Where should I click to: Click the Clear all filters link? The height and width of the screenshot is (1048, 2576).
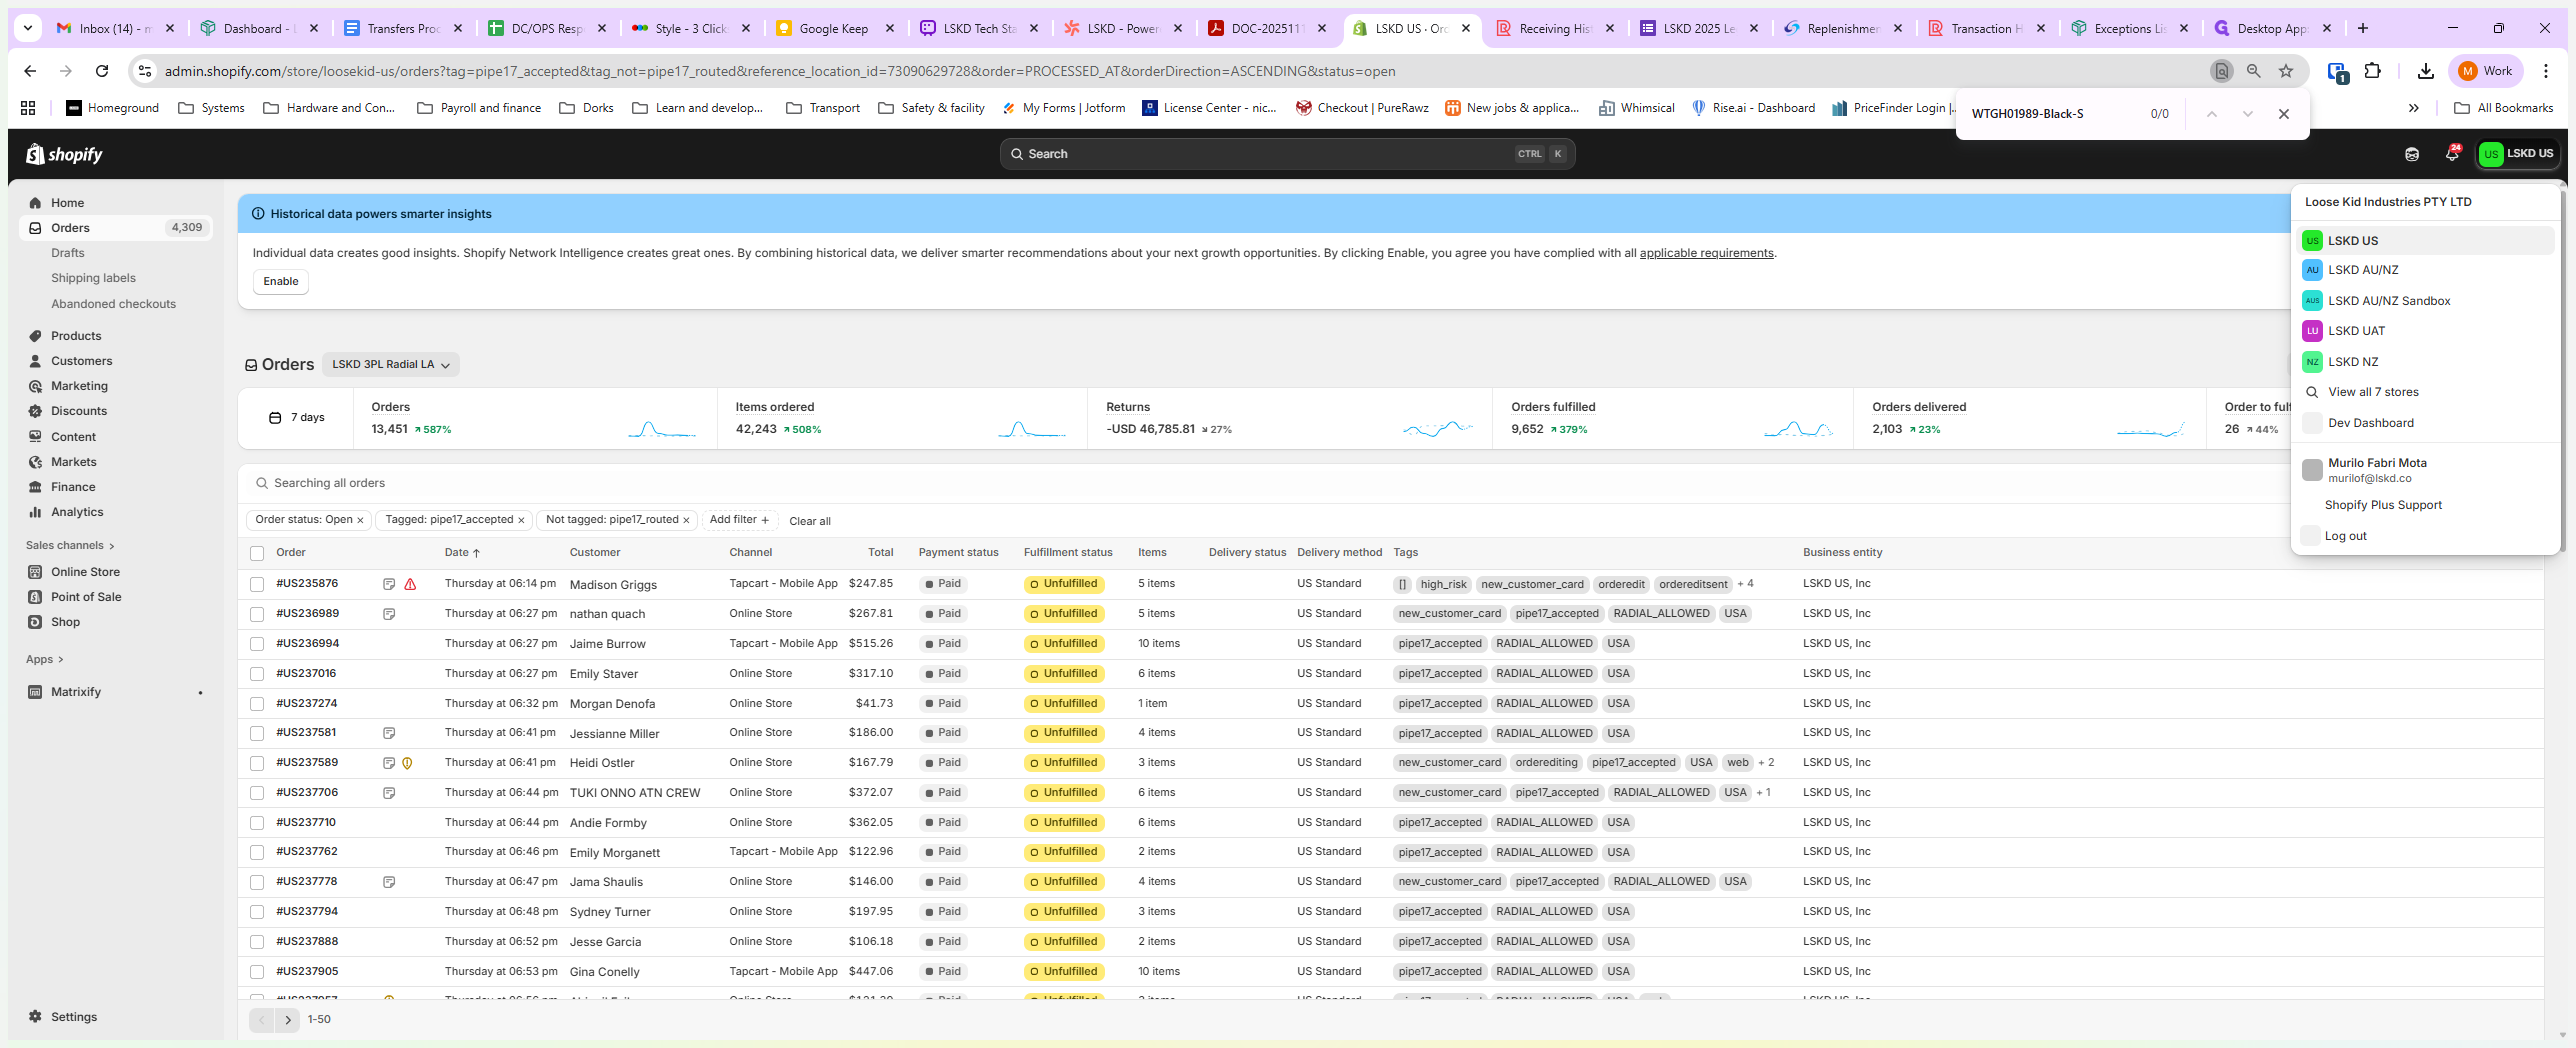809,521
